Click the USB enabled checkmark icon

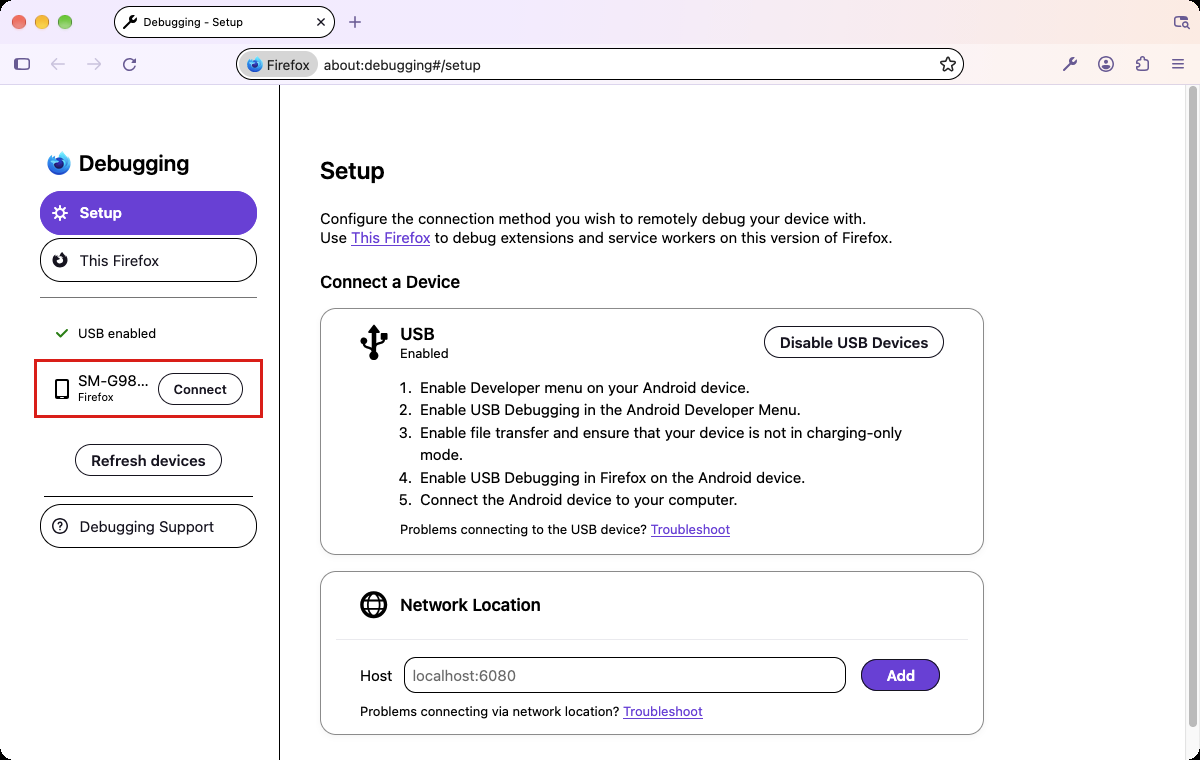tap(60, 333)
